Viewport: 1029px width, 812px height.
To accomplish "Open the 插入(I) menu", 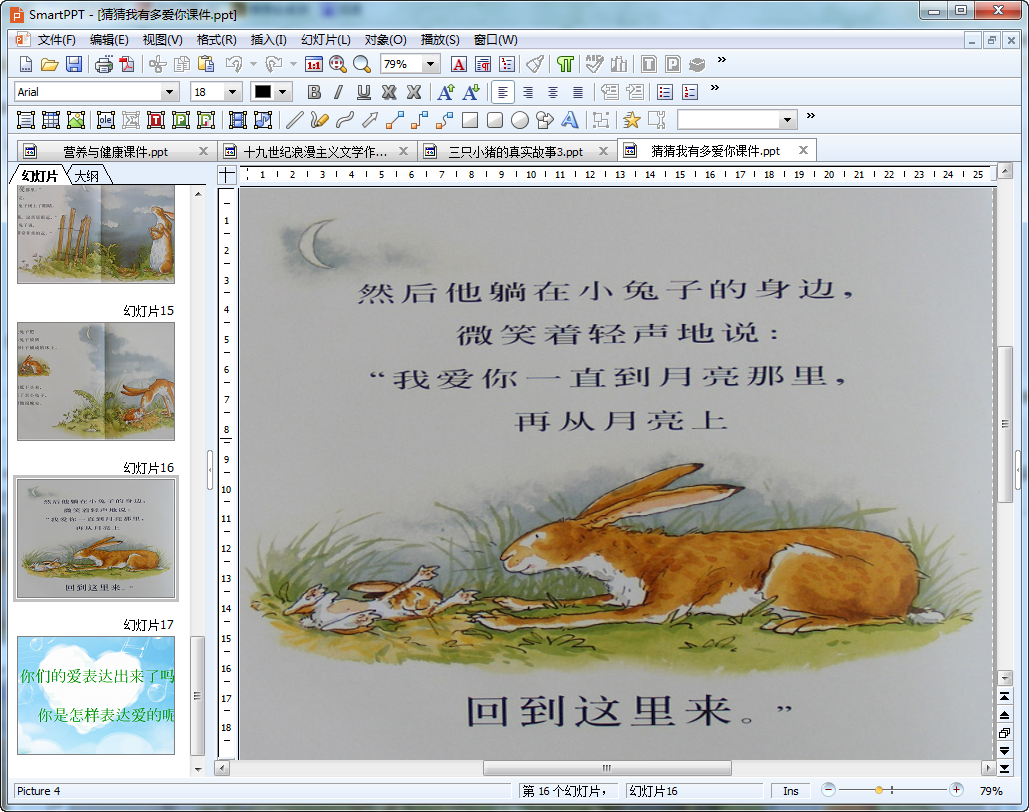I will tap(268, 40).
